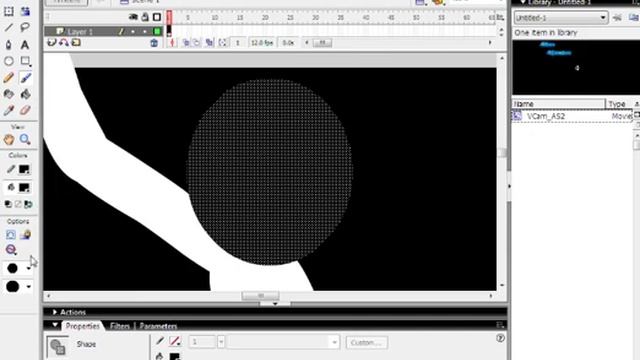Click the fill color swatch in toolbox

pyautogui.click(x=24, y=188)
